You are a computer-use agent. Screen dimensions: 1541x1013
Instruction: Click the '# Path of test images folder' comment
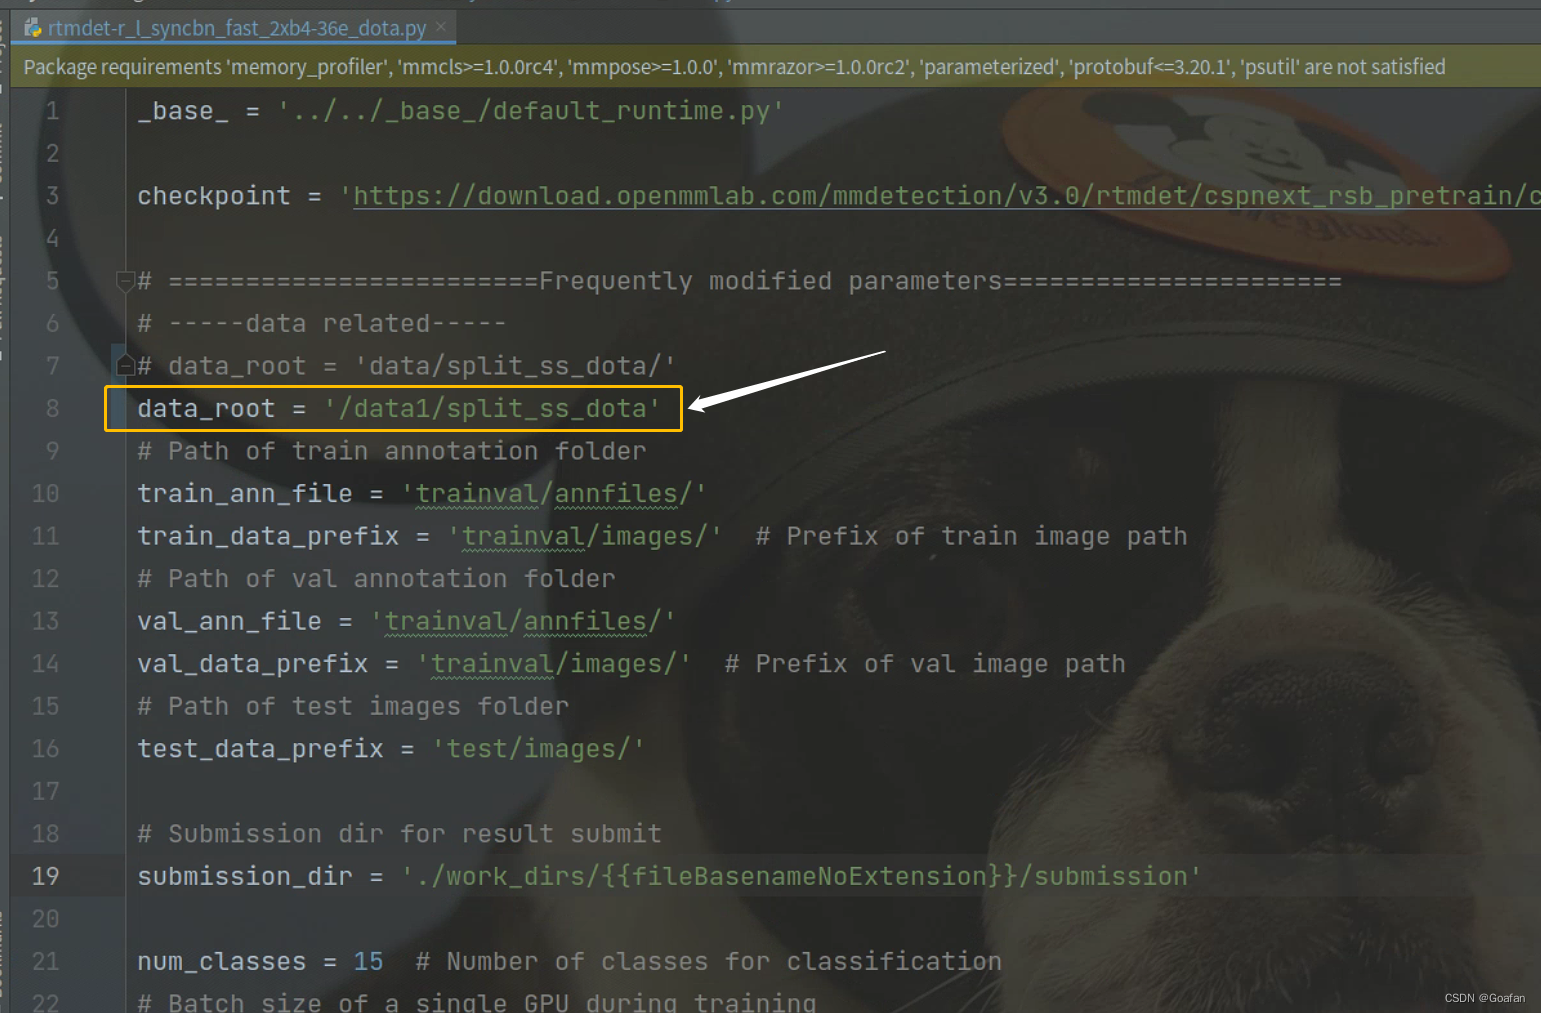tap(353, 706)
